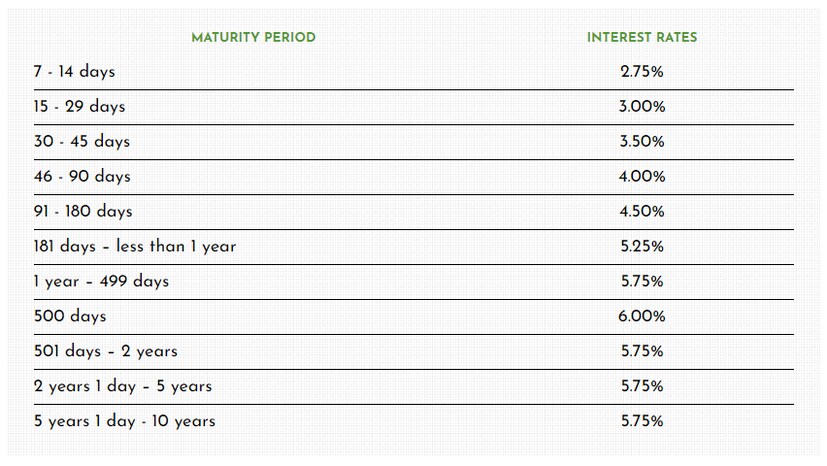827x466 pixels.
Task: Select 5 years 1 day - 10 years
Action: point(124,422)
